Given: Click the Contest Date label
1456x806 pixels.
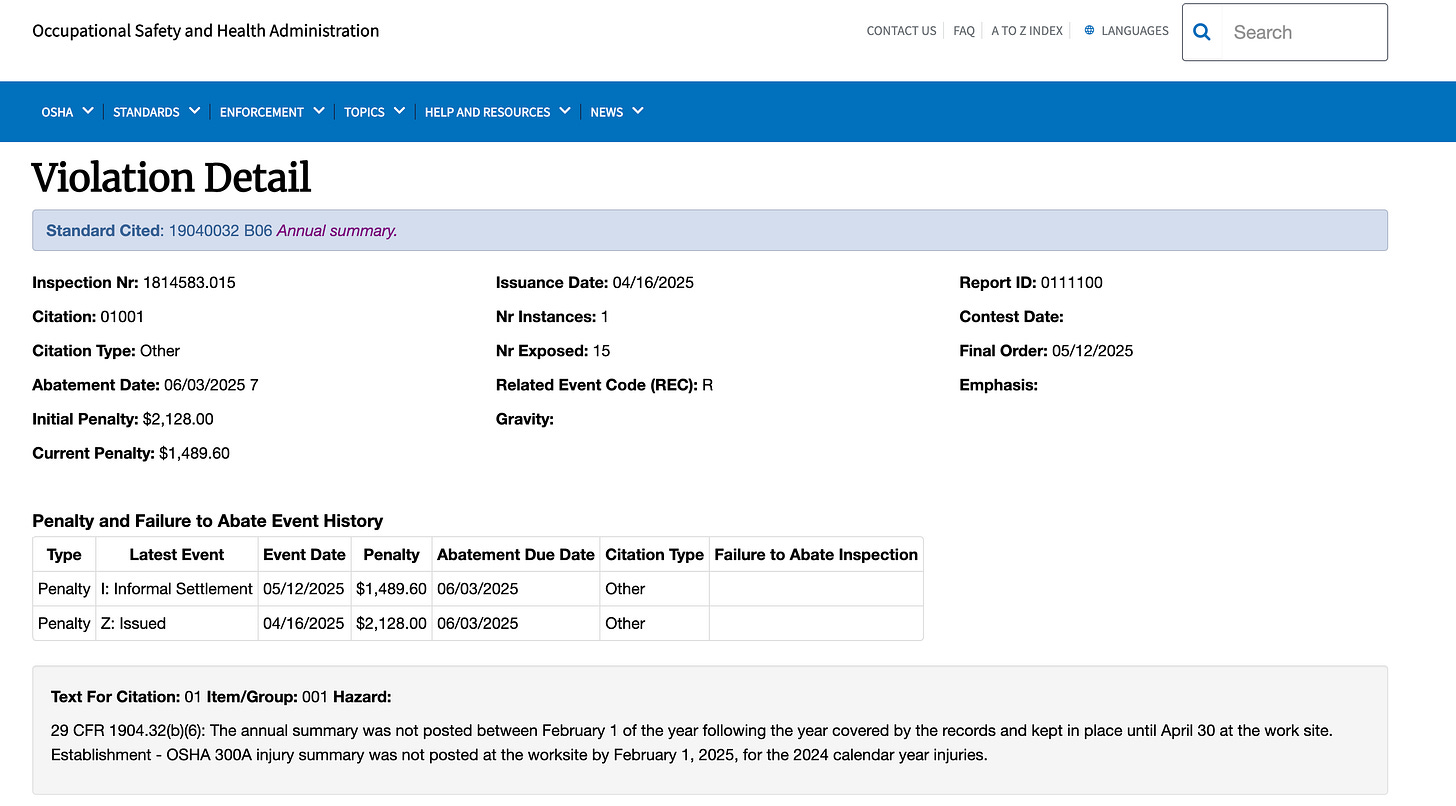Looking at the screenshot, I should [x=1011, y=317].
